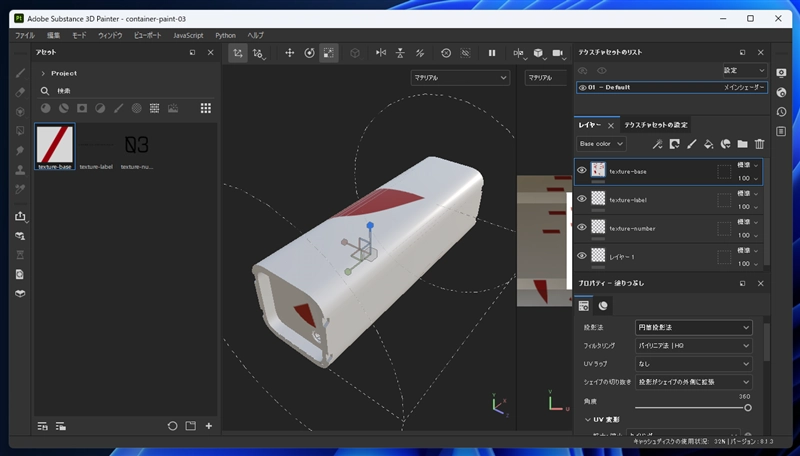Hide the texture-base layer

click(582, 171)
